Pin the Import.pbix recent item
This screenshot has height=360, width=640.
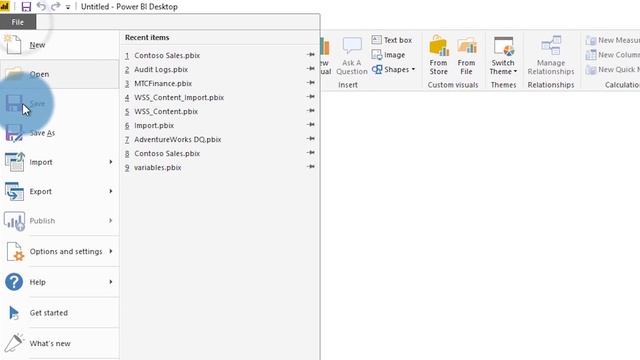311,124
